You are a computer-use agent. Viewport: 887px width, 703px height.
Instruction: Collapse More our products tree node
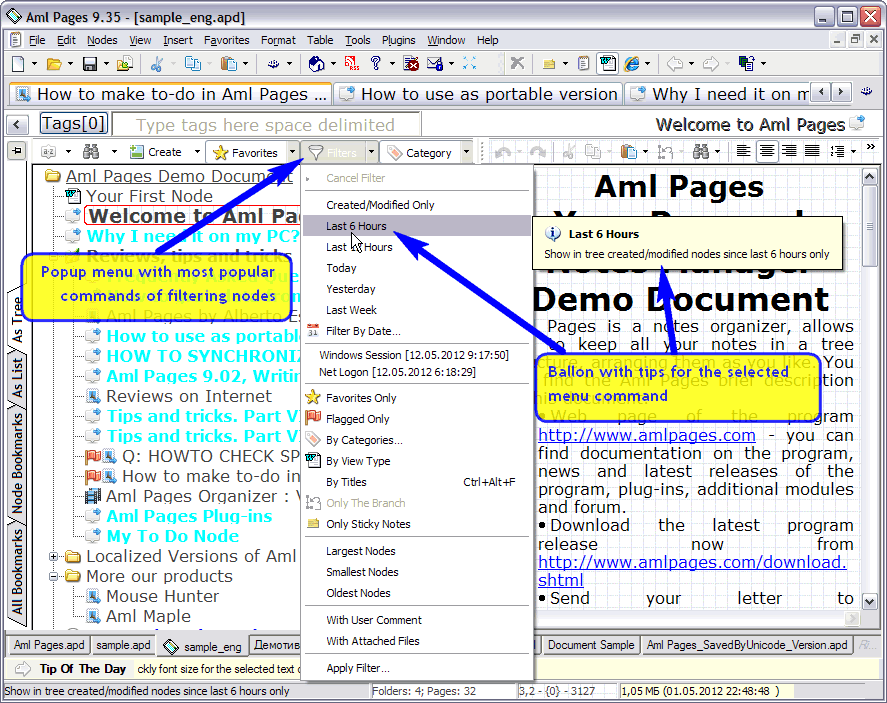54,576
